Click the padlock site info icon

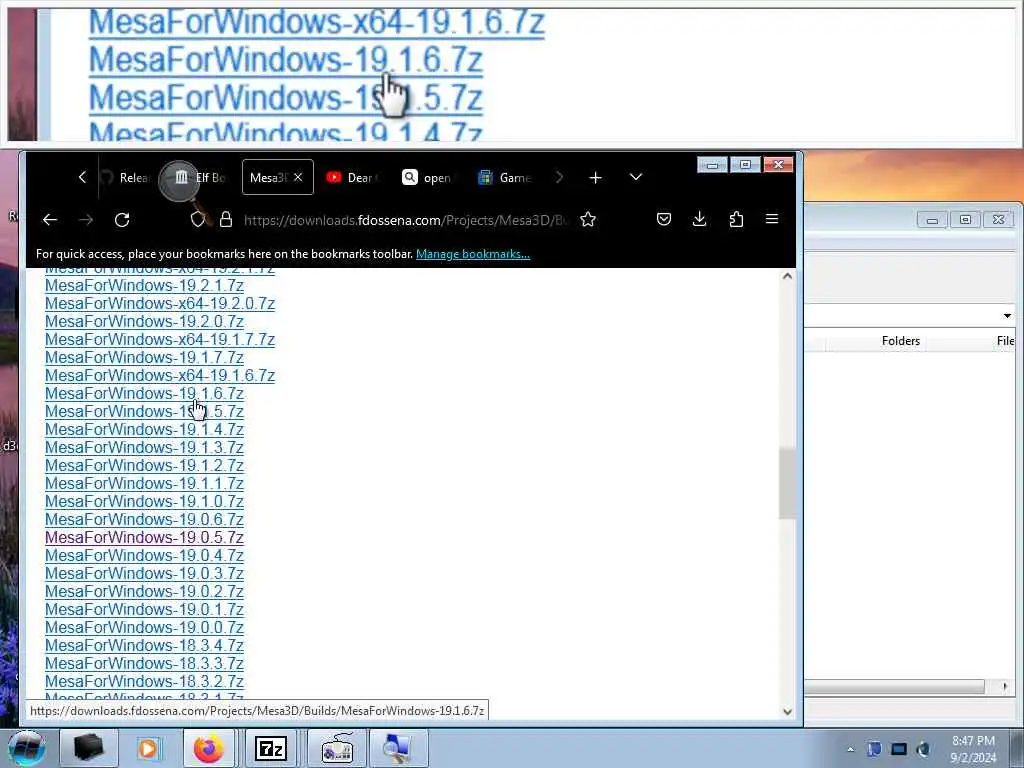pos(226,219)
